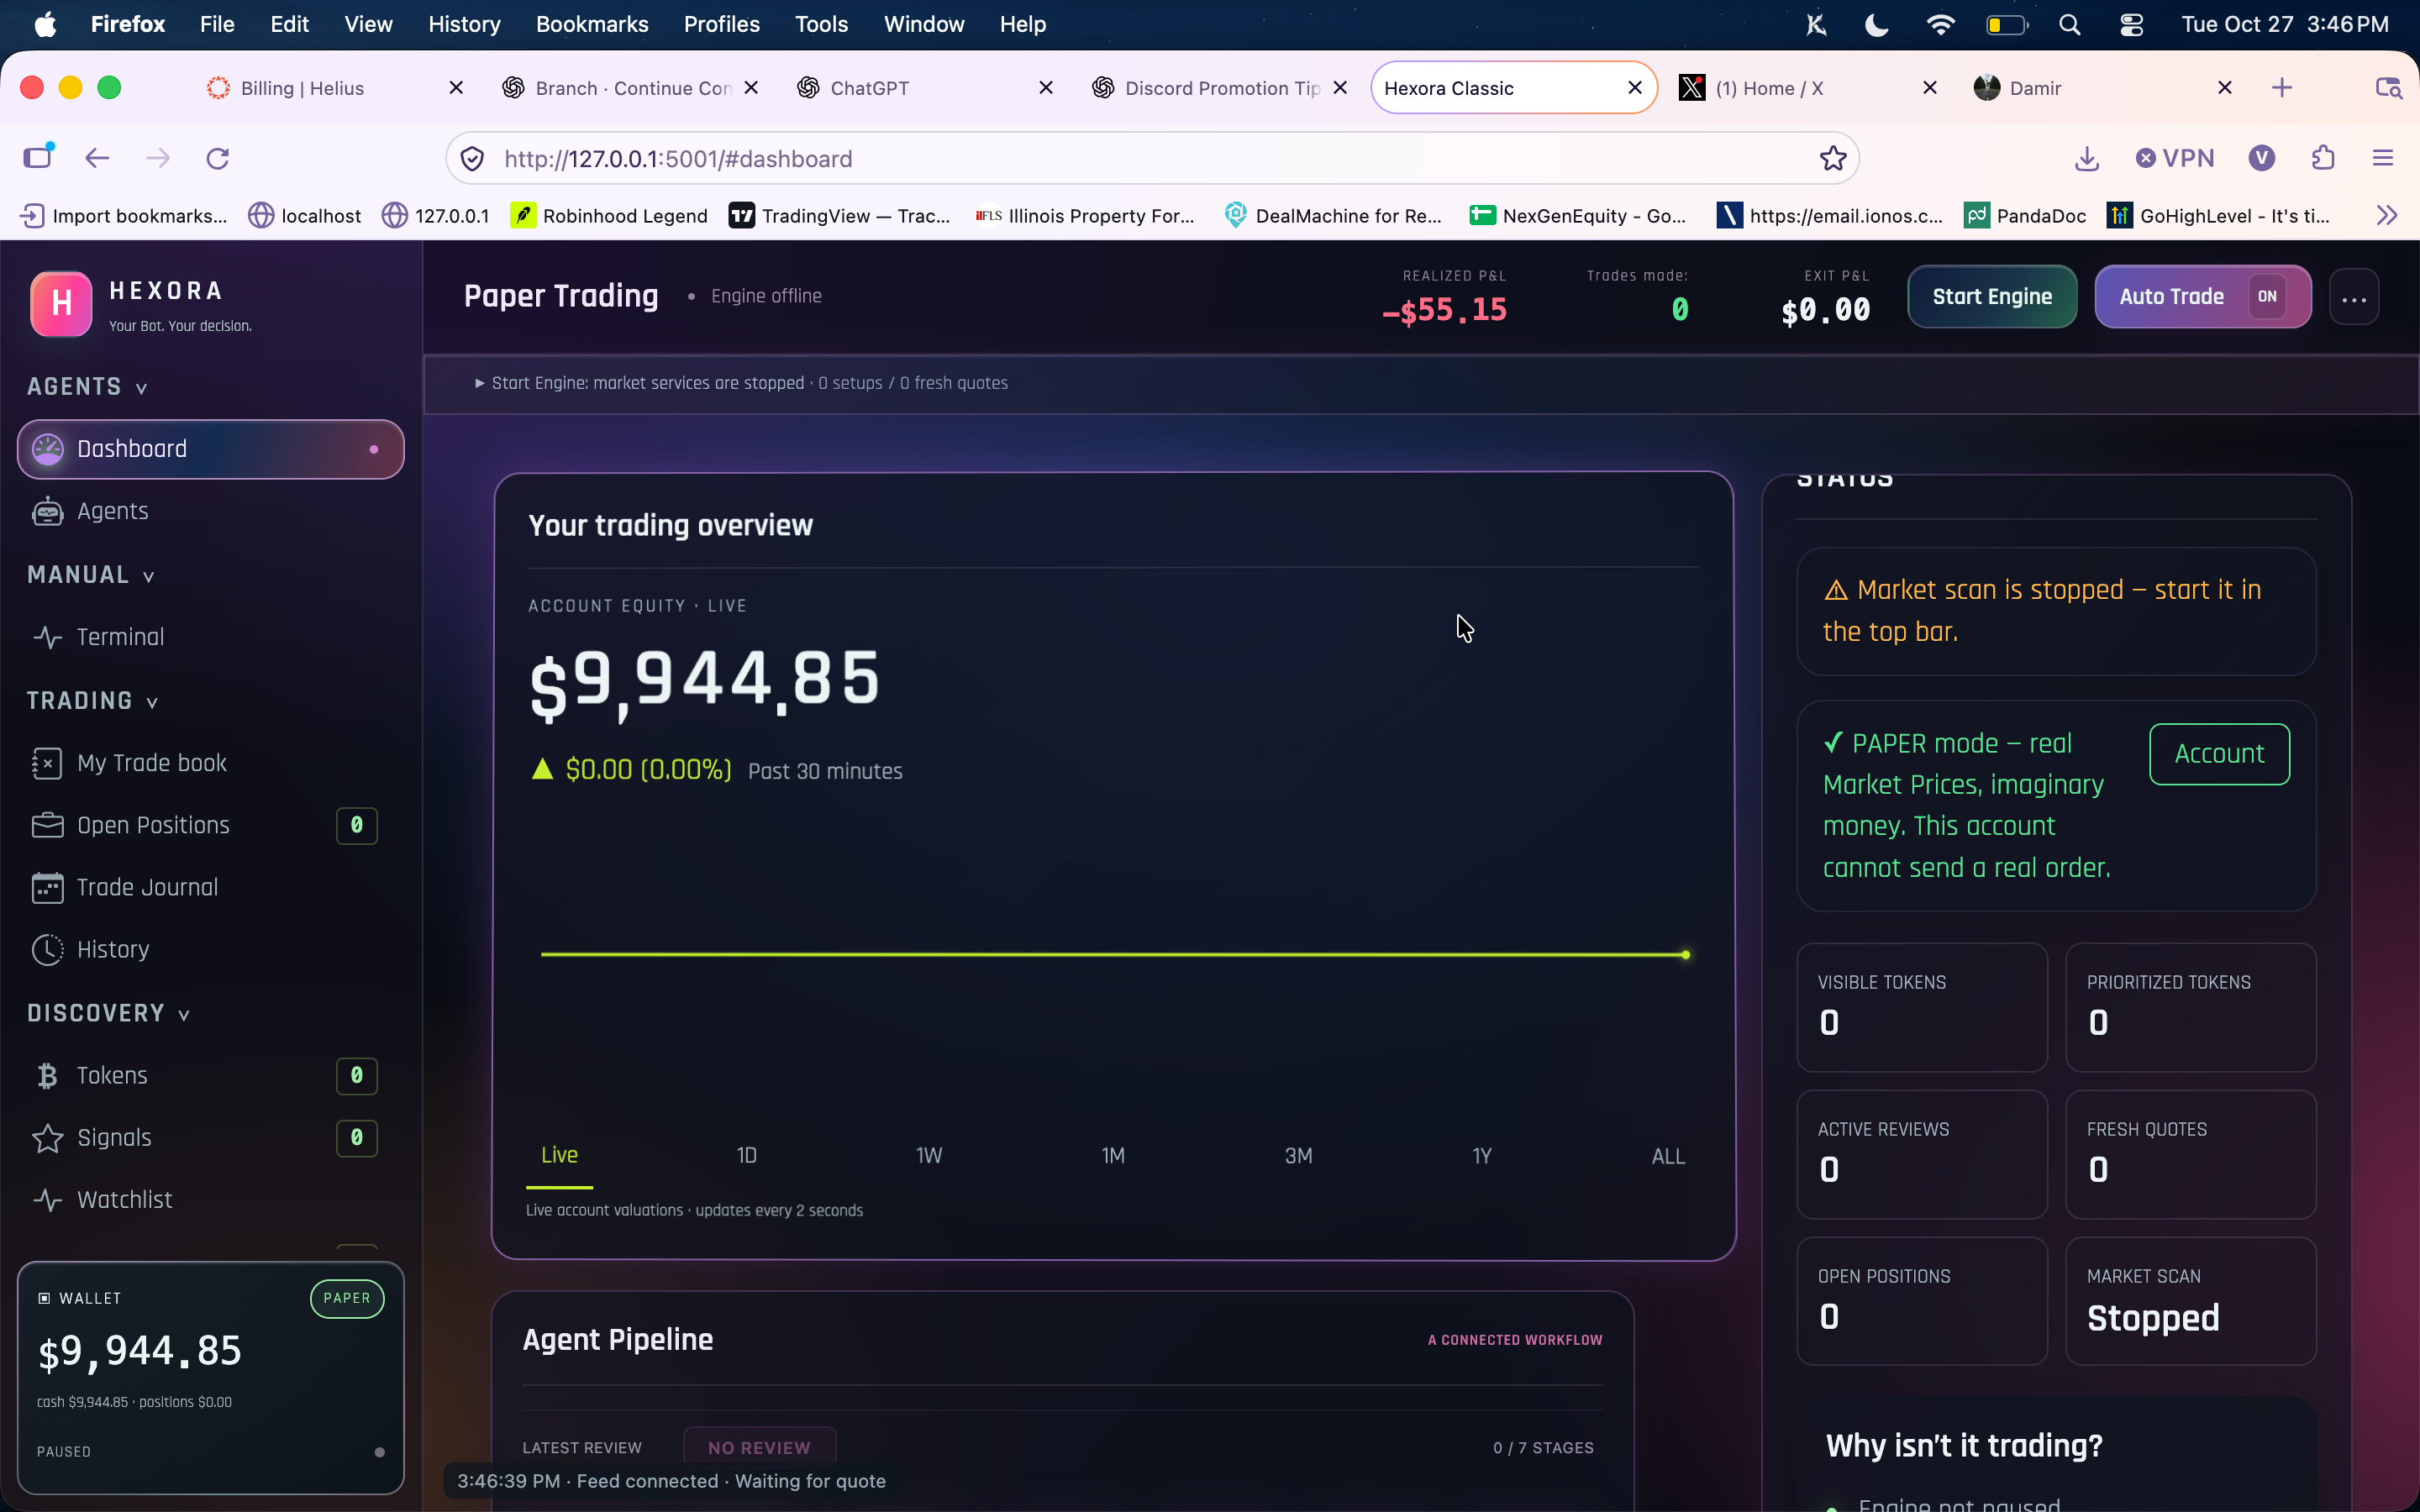
Task: Show more bookmarks chevron
Action: pyautogui.click(x=2387, y=215)
